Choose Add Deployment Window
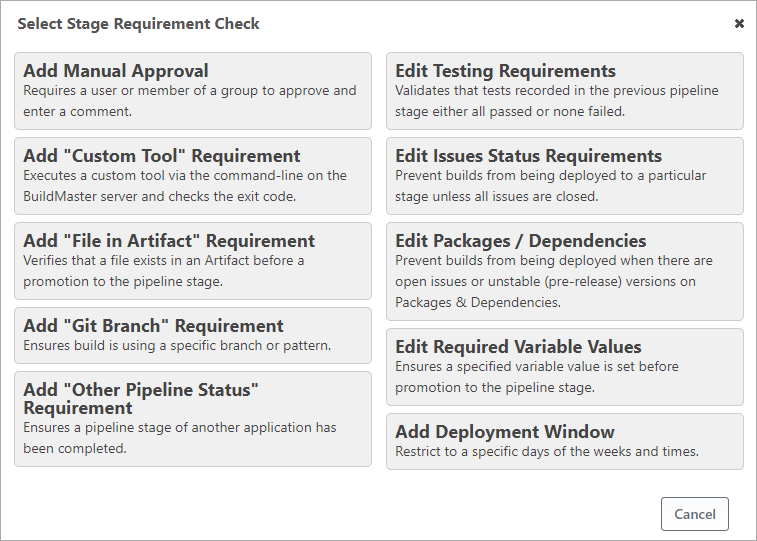The width and height of the screenshot is (757, 541). click(504, 432)
